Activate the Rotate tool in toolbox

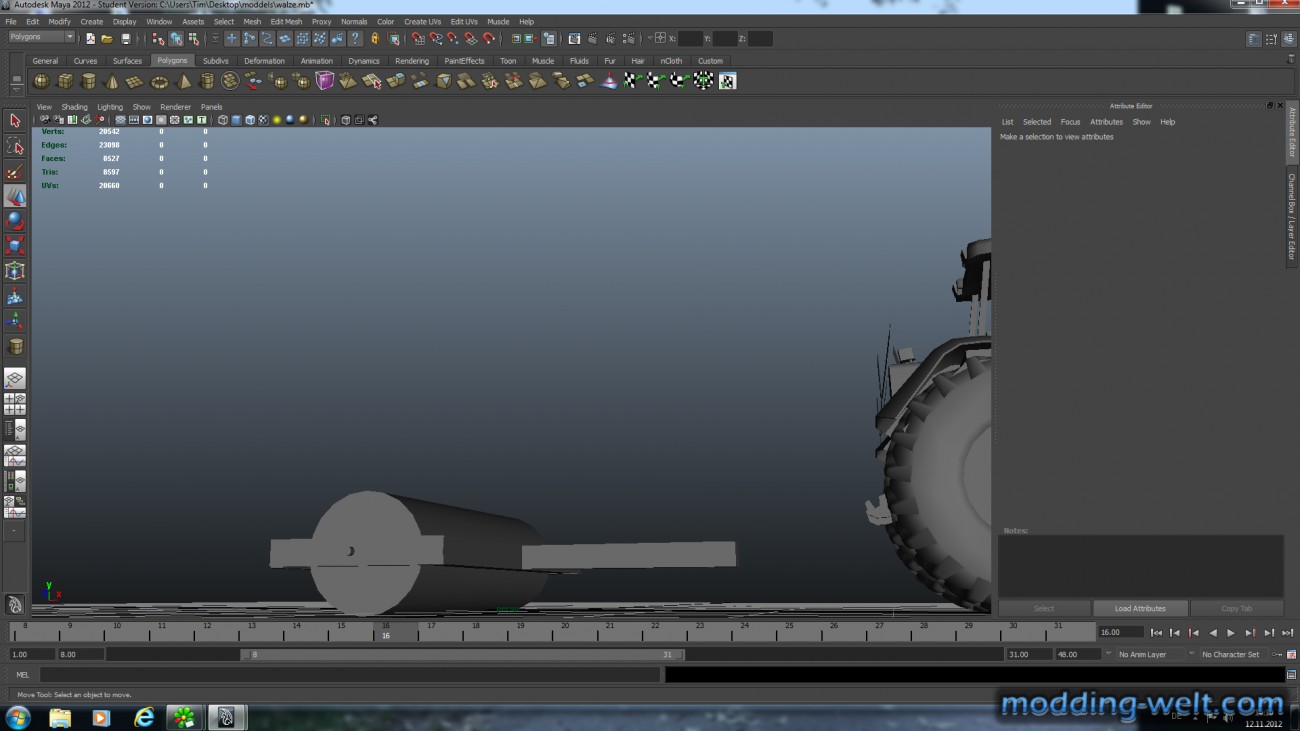point(15,221)
